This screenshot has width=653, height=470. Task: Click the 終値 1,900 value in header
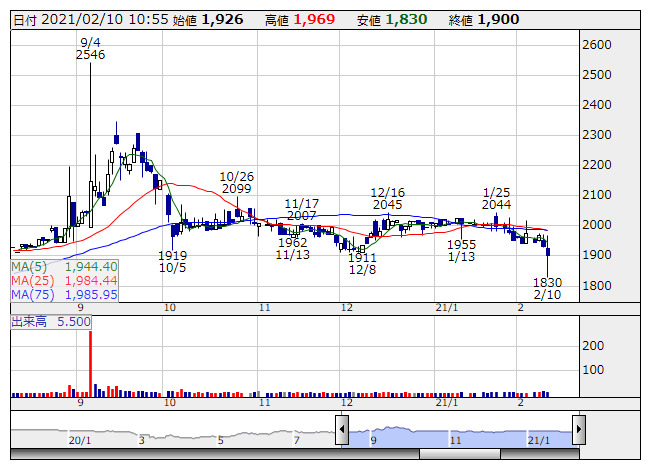click(x=497, y=19)
